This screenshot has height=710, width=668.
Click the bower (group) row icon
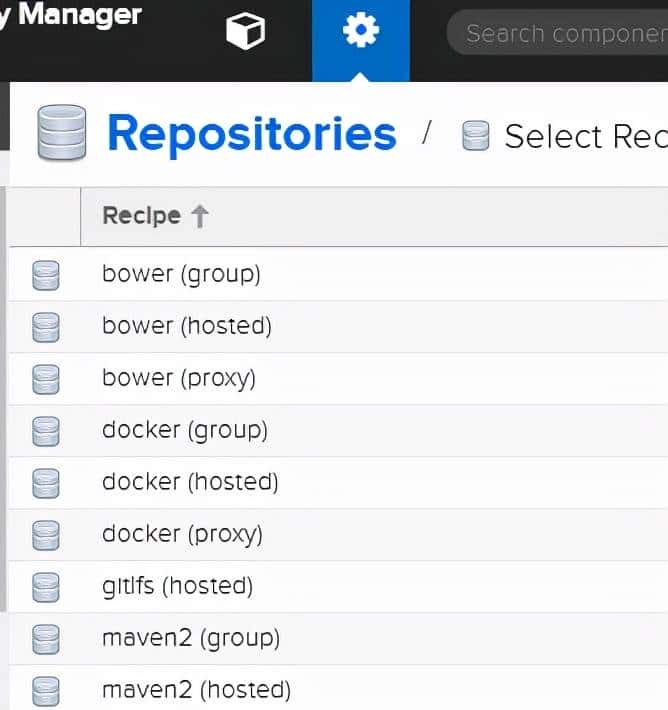[x=46, y=274]
